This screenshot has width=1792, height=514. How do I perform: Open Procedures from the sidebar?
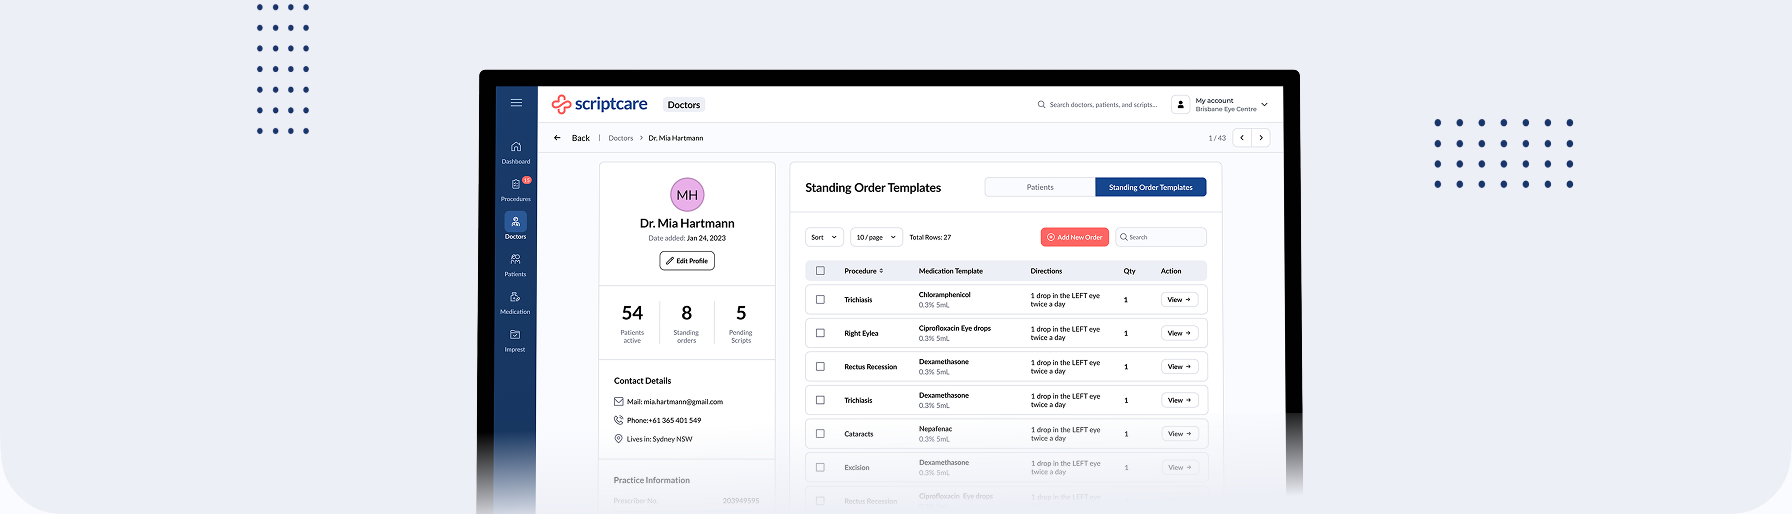point(516,189)
